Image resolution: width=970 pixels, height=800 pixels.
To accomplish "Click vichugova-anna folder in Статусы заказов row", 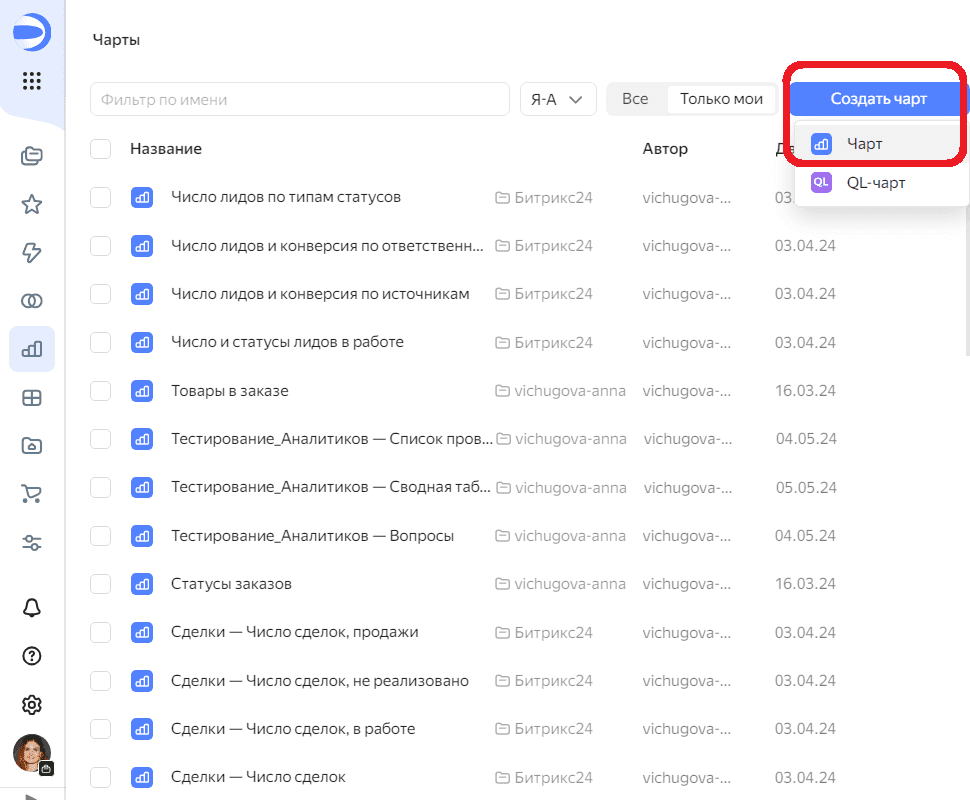I will 560,584.
